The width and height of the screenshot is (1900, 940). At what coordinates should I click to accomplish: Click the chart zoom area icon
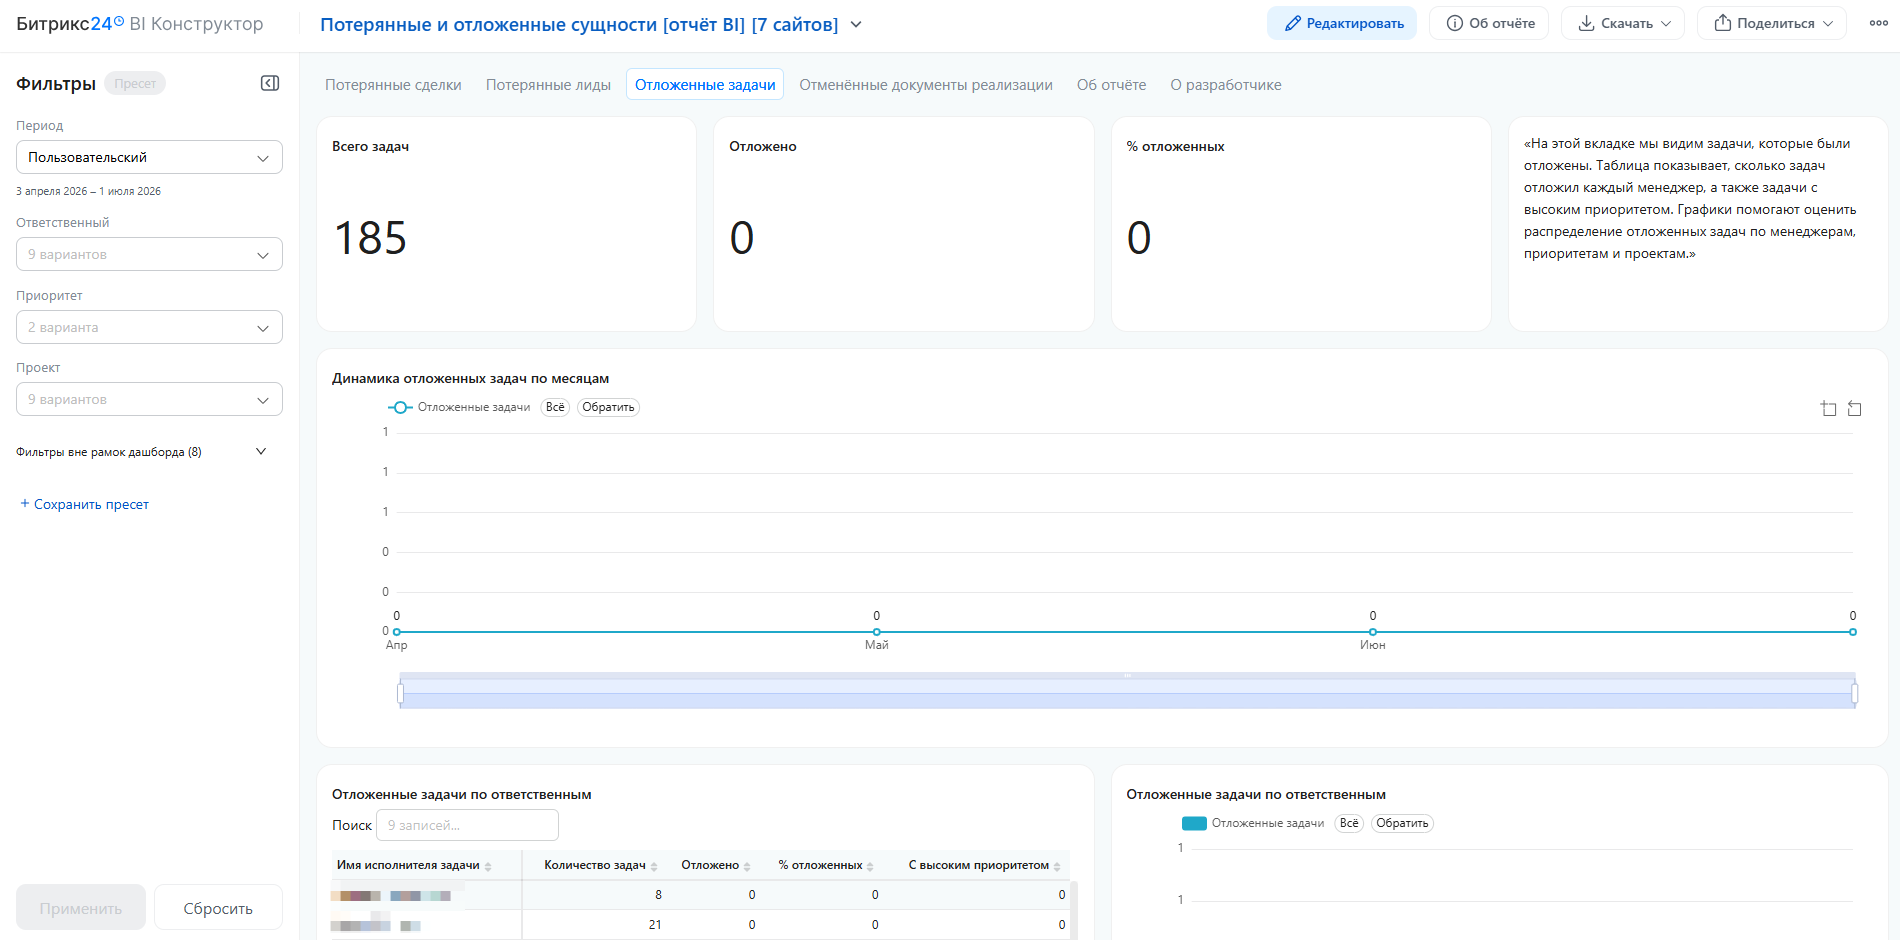pyautogui.click(x=1829, y=408)
